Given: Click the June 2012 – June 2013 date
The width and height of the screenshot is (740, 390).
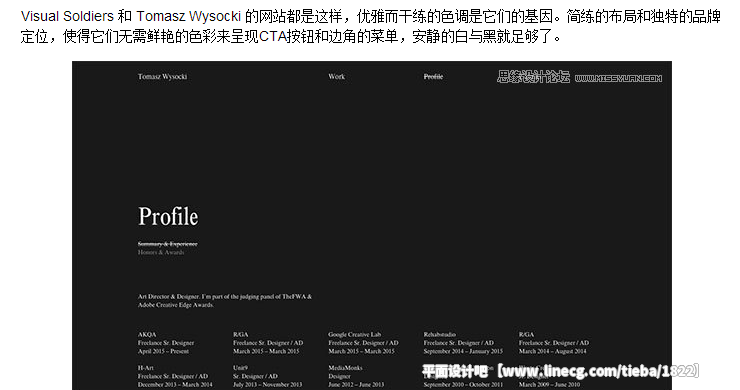Looking at the screenshot, I should [x=356, y=385].
